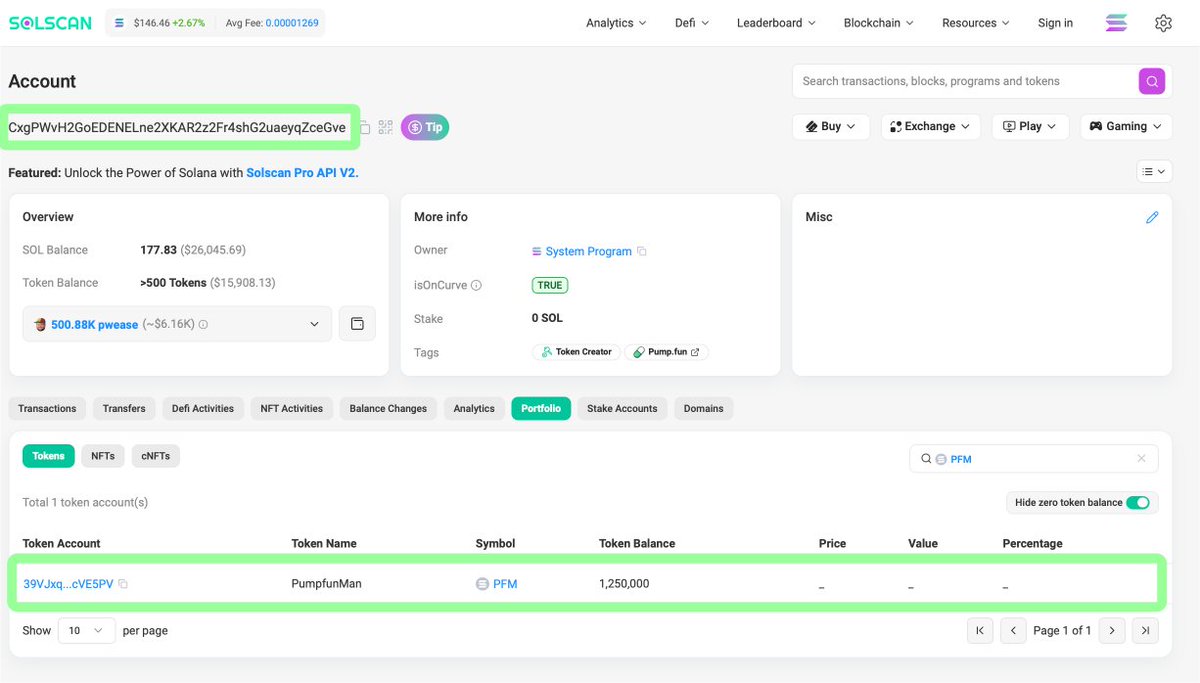Click the Tip button
1200x683 pixels.
click(x=425, y=127)
